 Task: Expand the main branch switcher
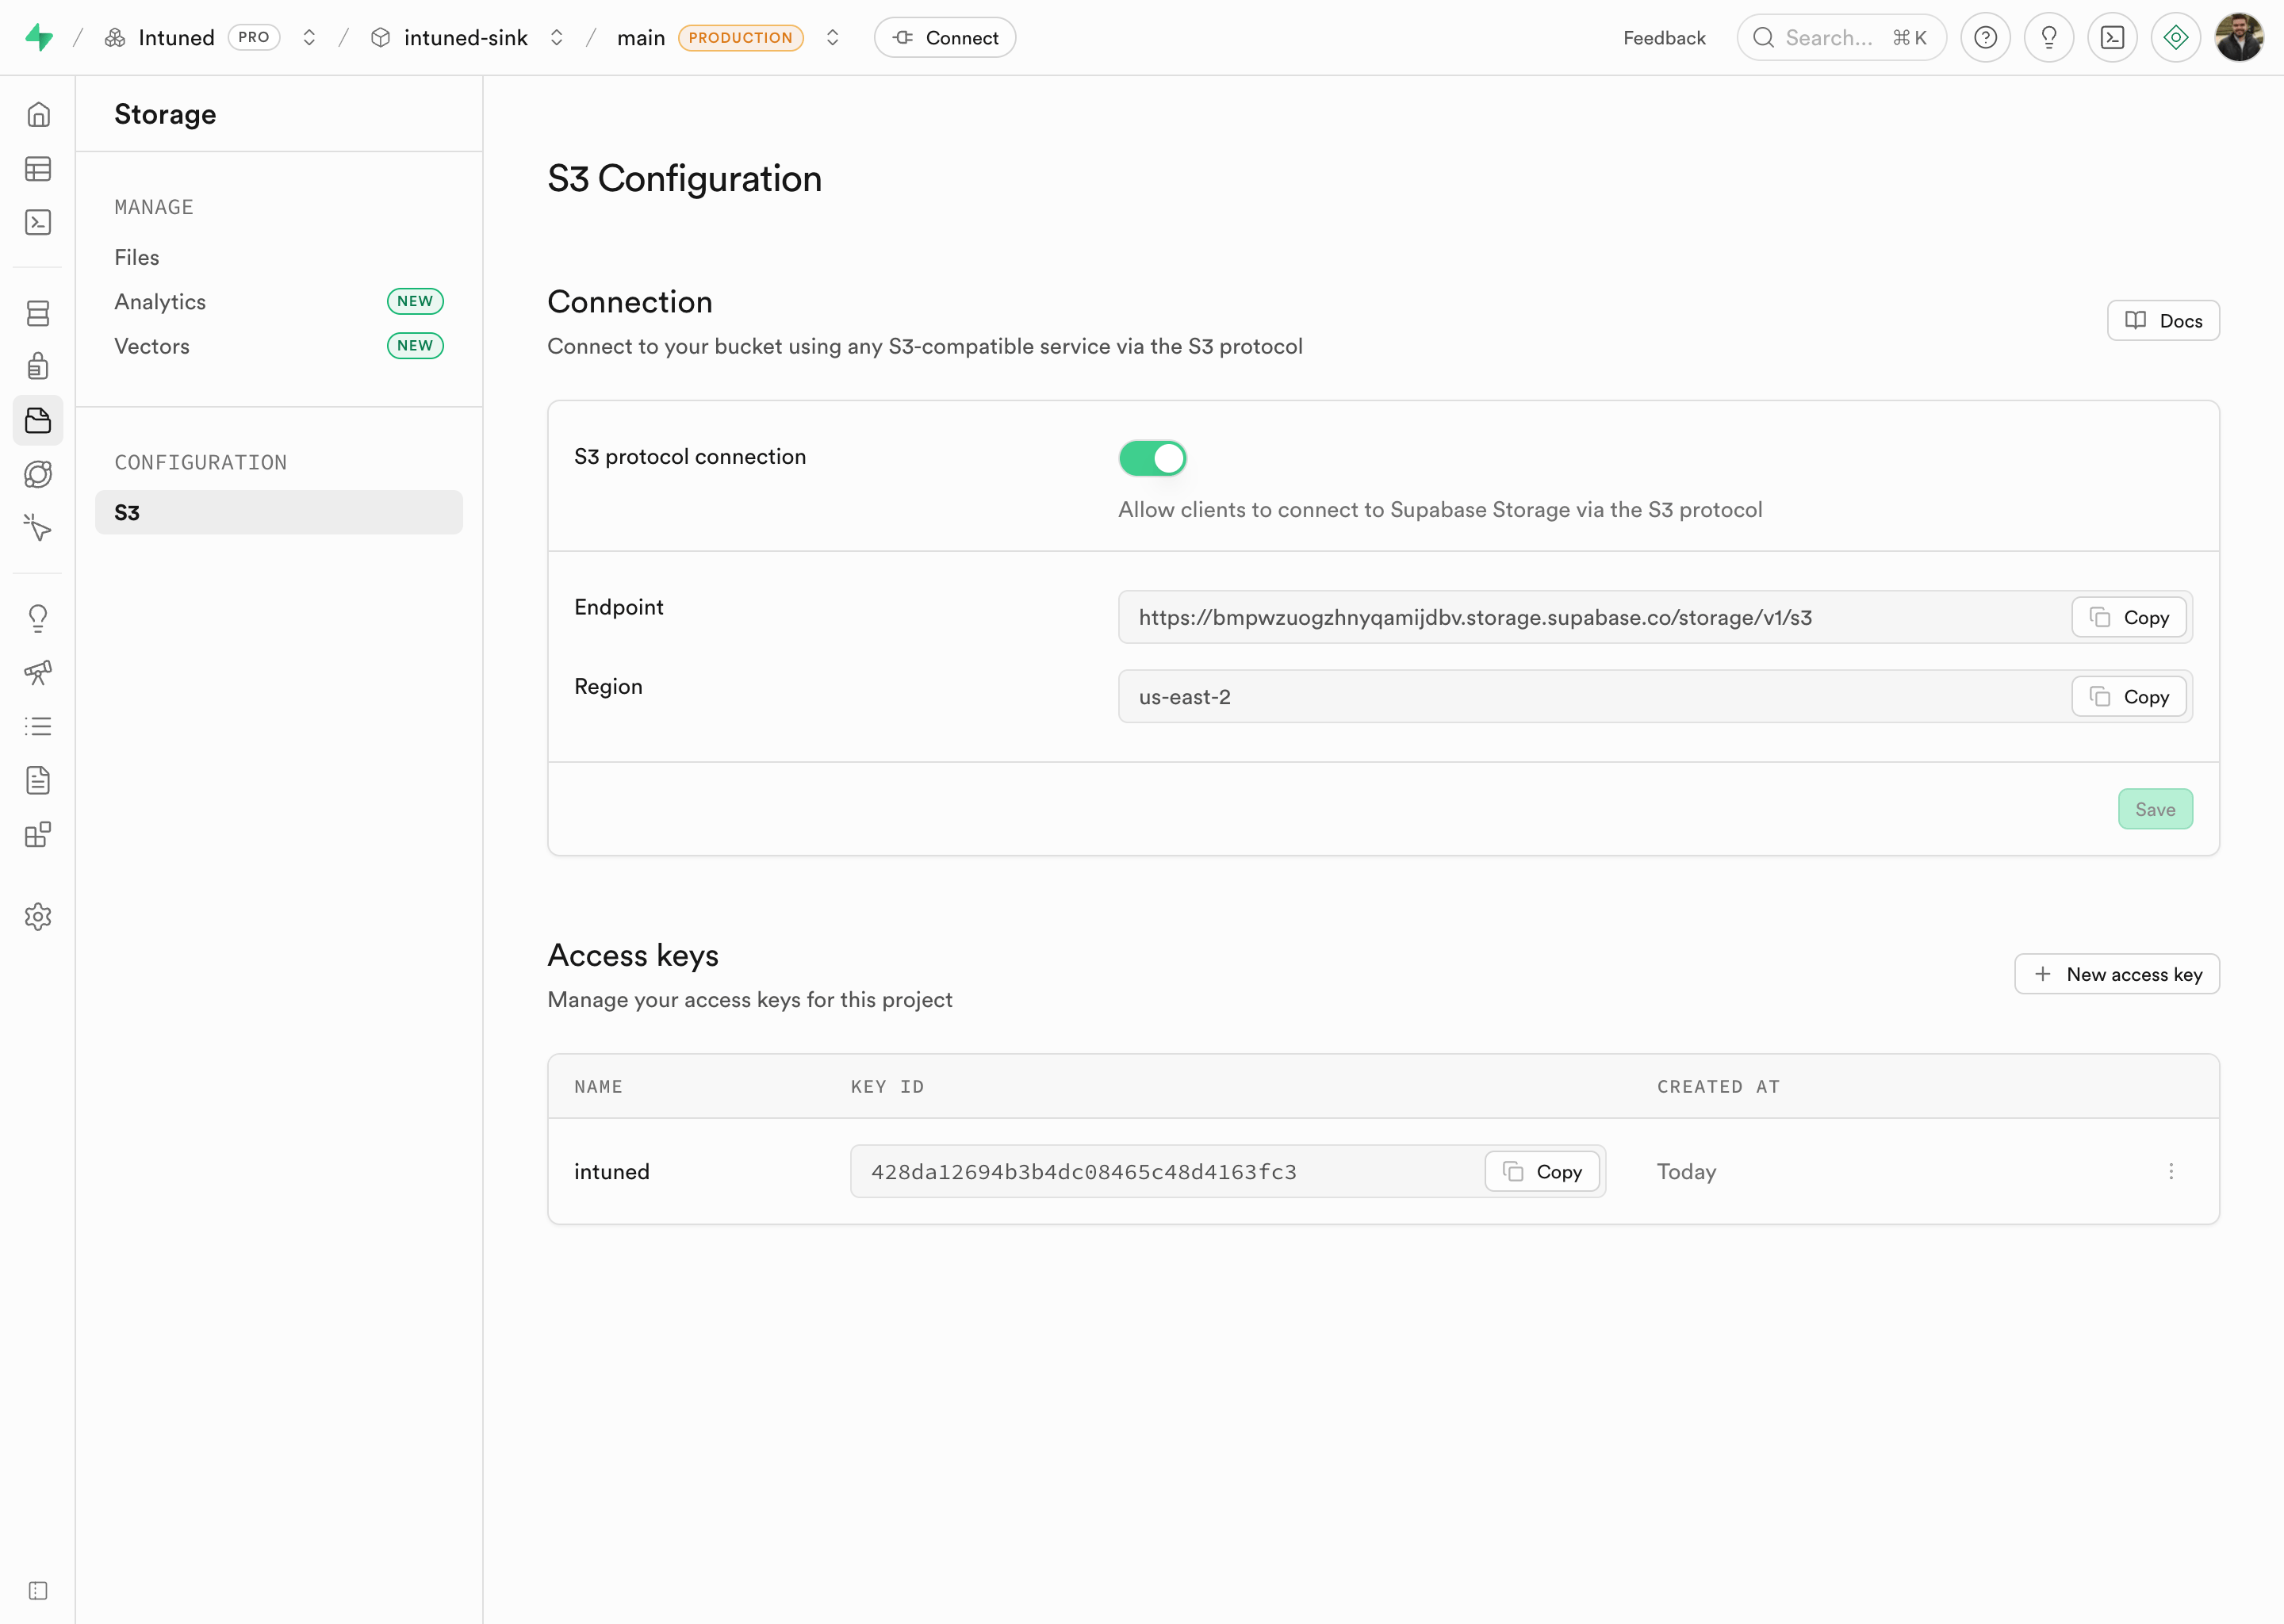tap(832, 38)
